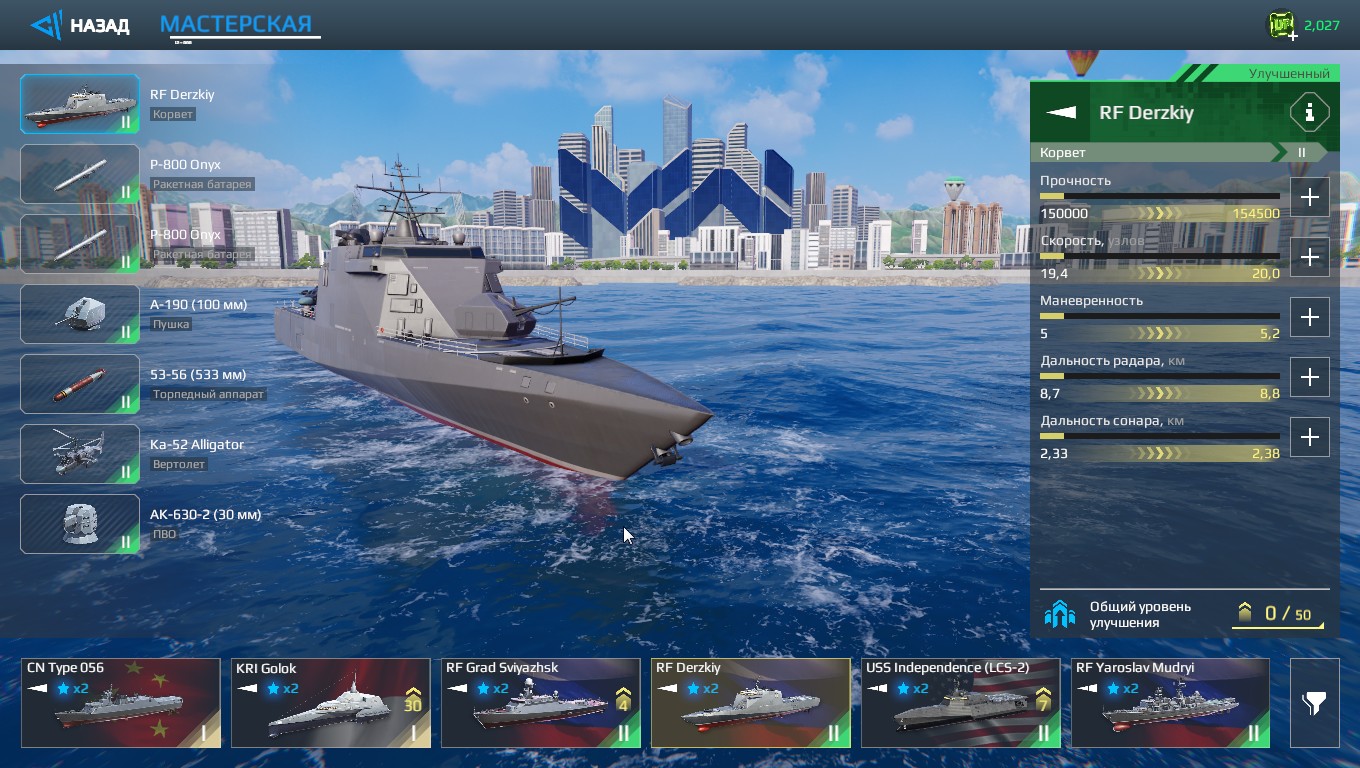Viewport: 1360px width, 768px height.
Task: Choose the USS Independence (LCS-2) card
Action: click(960, 703)
